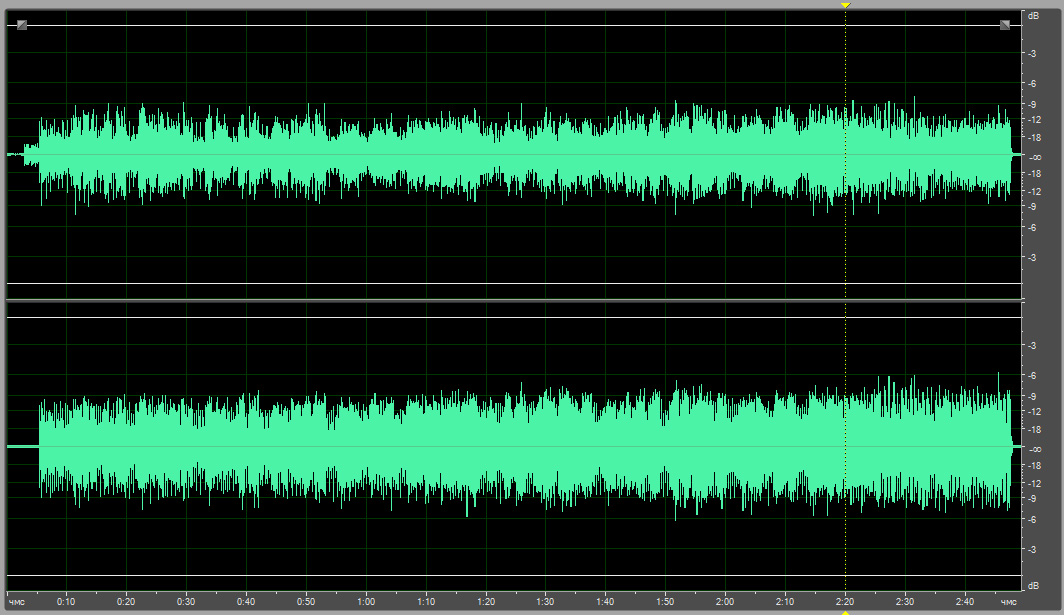Screen dimensions: 1064x615
Task: Click the left 'чмс' time format label
Action: pyautogui.click(x=16, y=602)
